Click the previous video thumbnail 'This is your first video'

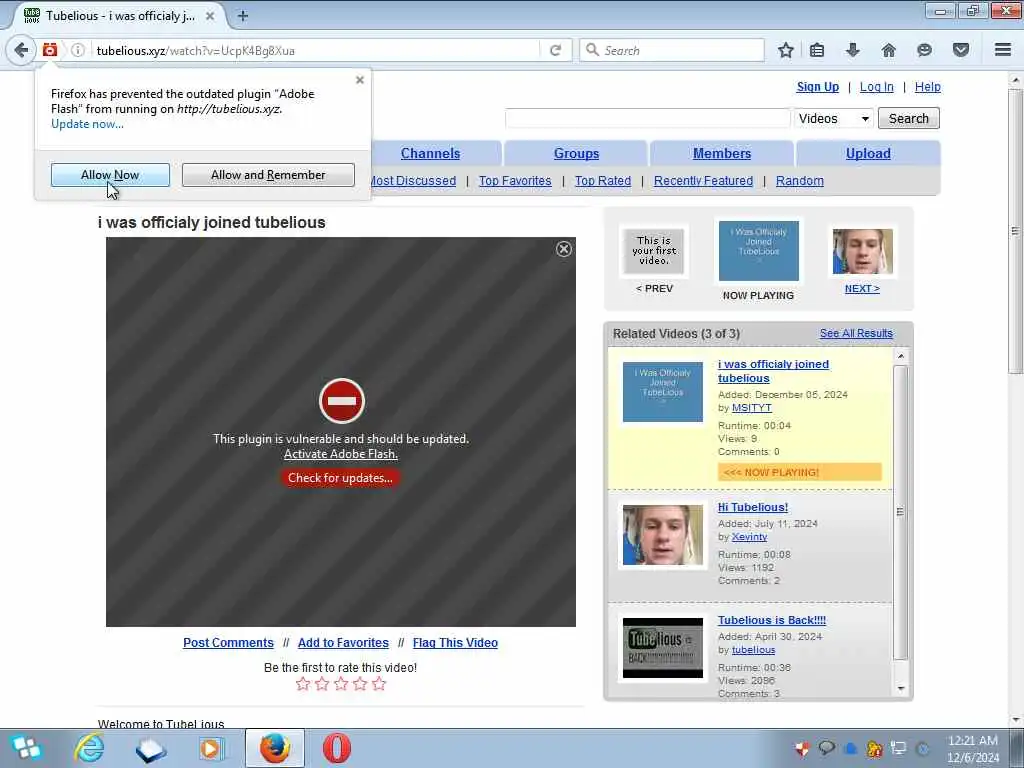pyautogui.click(x=654, y=251)
